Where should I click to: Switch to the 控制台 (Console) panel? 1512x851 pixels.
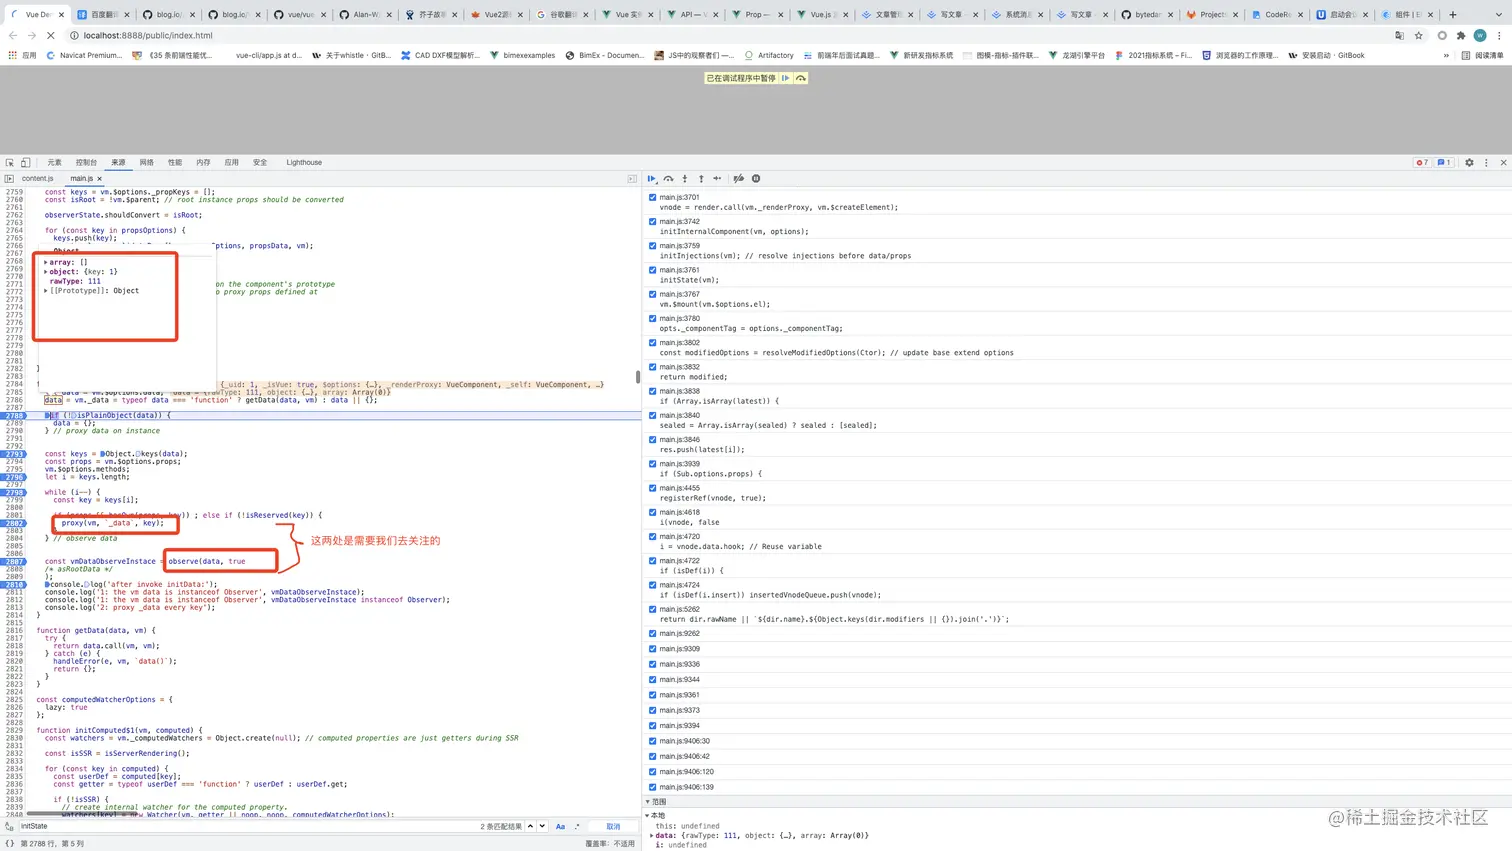87,162
